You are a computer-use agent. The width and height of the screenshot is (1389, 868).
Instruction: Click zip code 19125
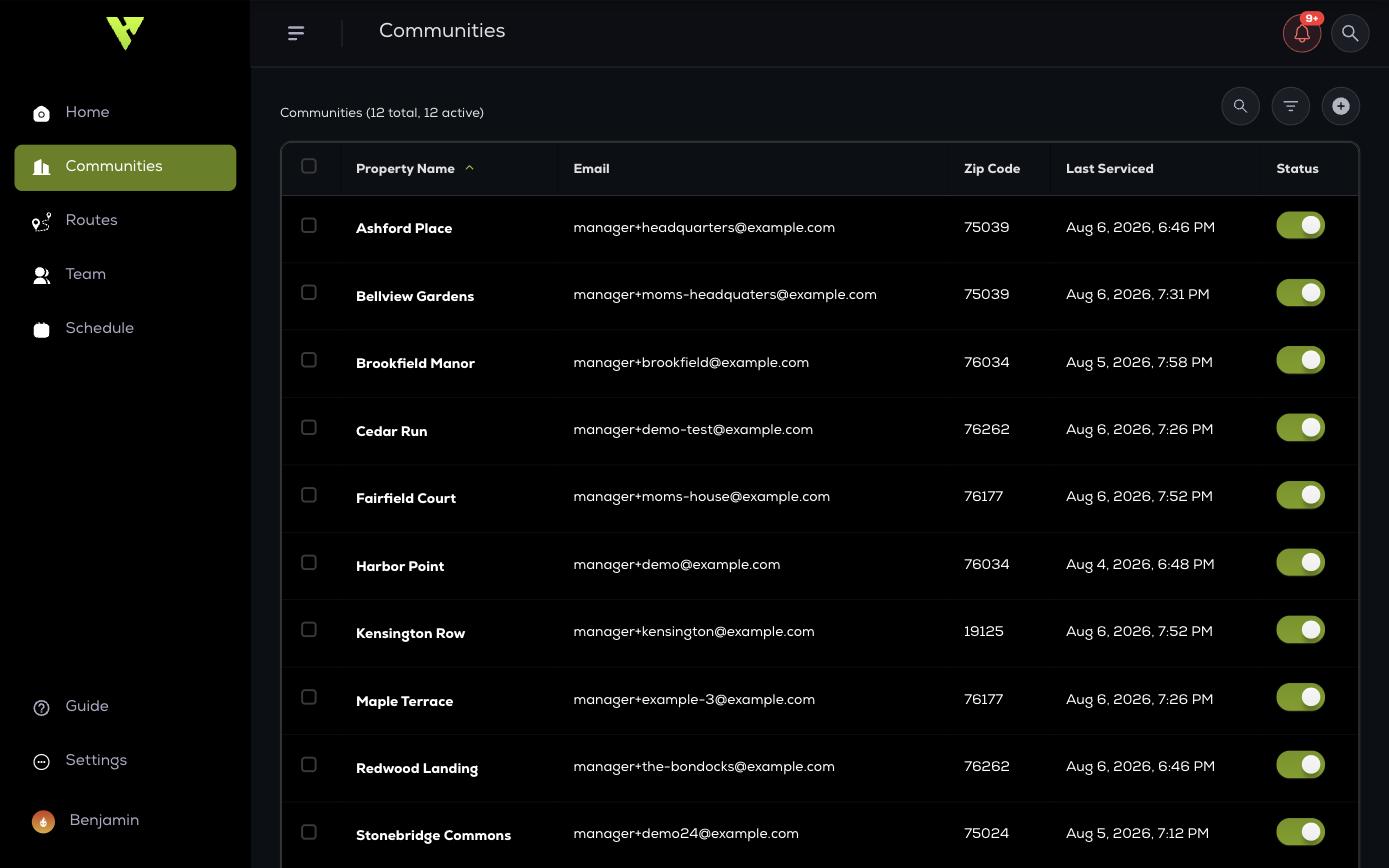coord(984,632)
